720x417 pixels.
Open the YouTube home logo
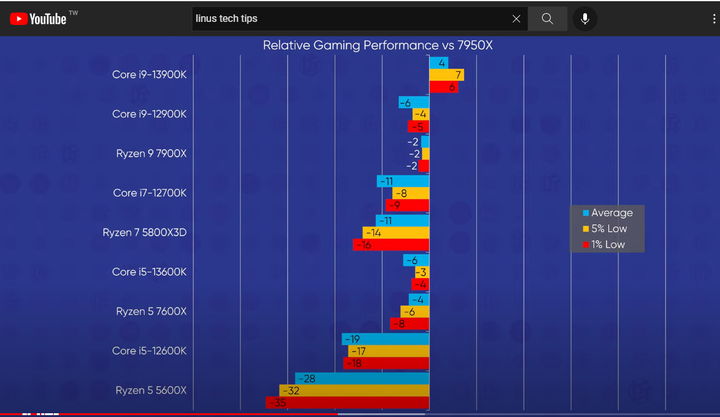(39, 19)
